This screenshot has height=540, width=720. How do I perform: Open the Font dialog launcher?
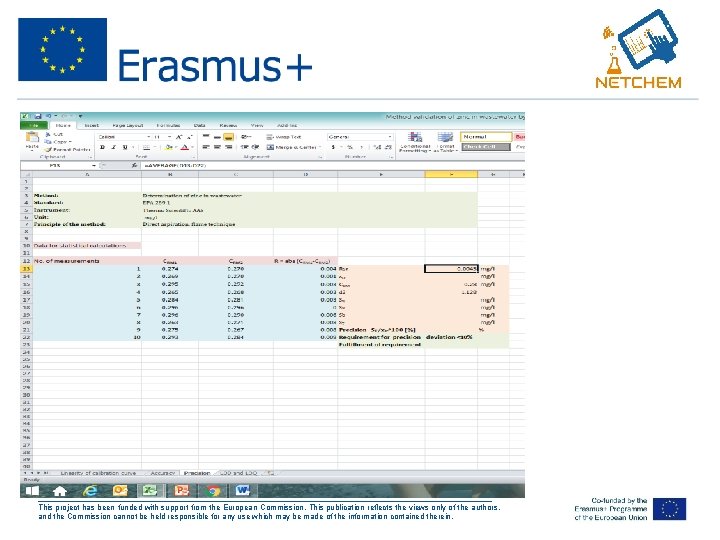coord(195,157)
